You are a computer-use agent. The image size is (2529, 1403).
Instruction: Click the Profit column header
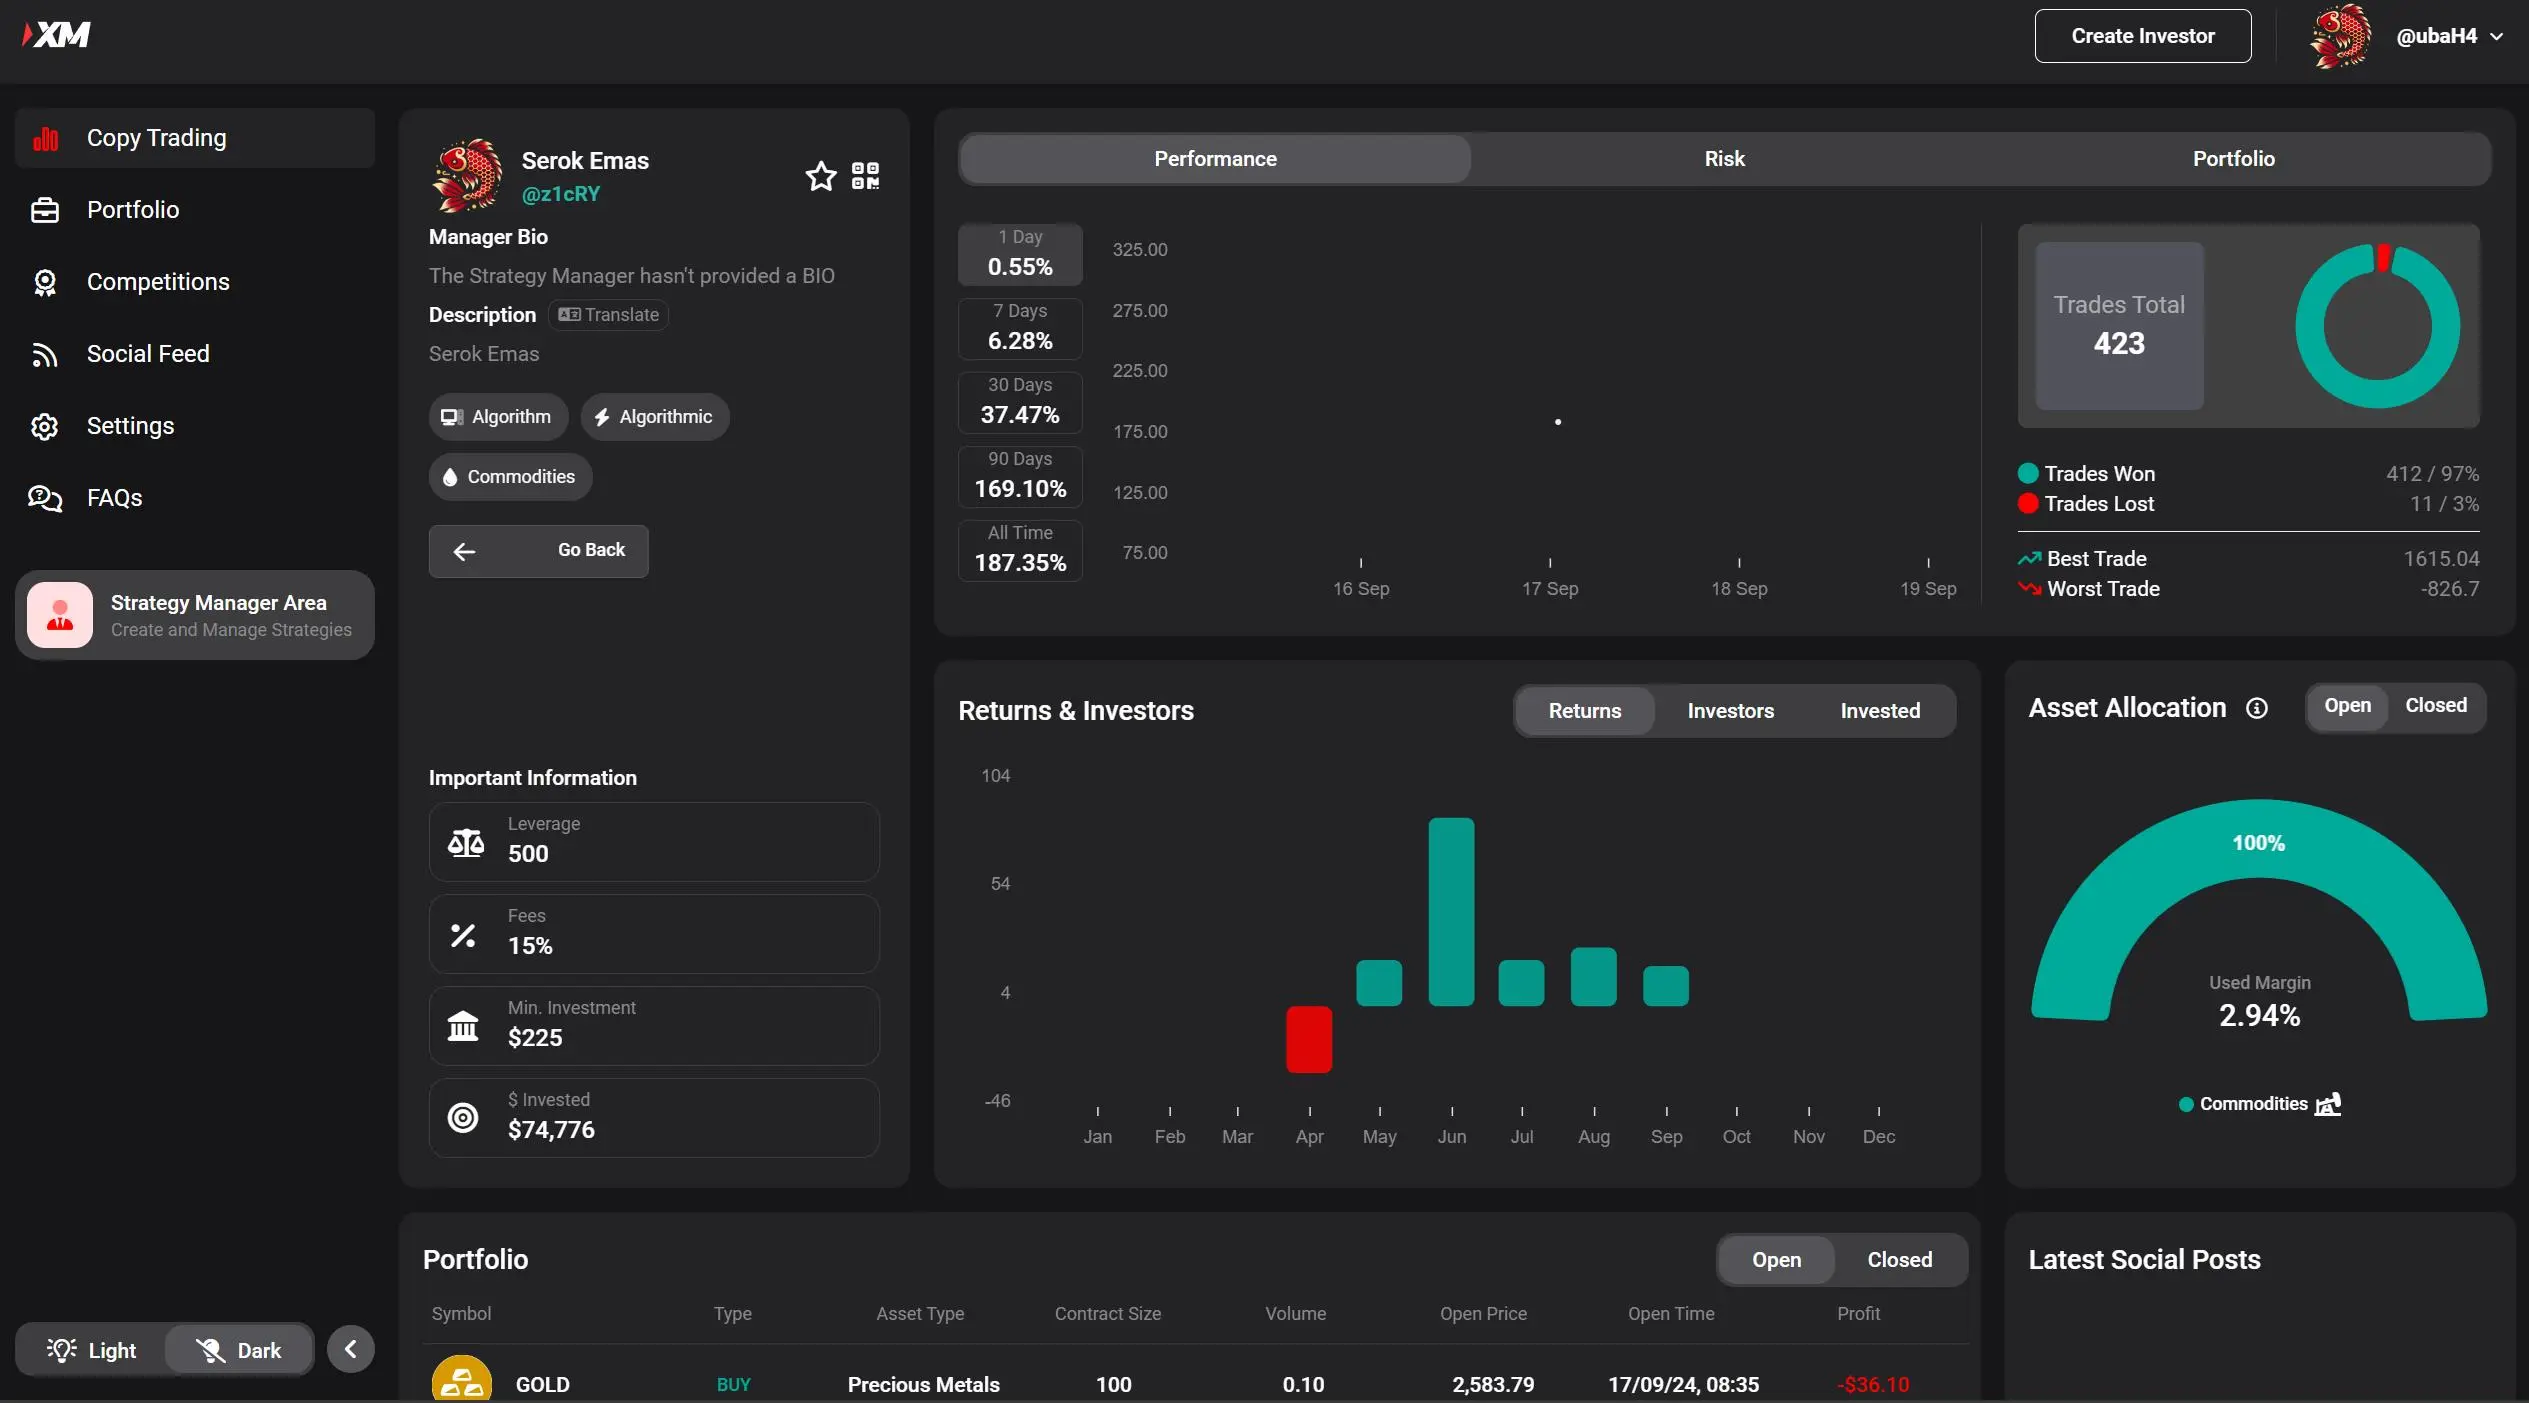(1858, 1314)
